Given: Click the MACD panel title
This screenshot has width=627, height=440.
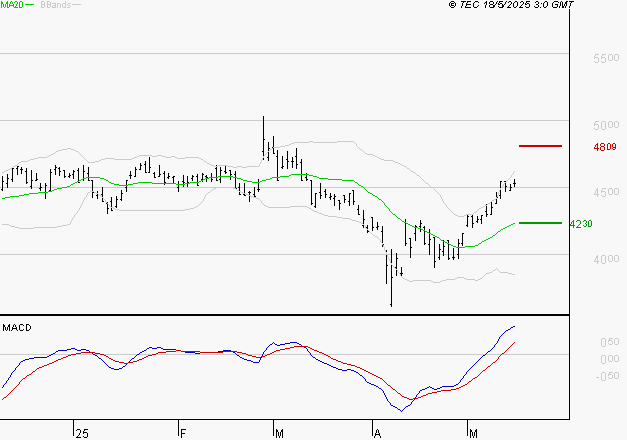Looking at the screenshot, I should [x=16, y=328].
